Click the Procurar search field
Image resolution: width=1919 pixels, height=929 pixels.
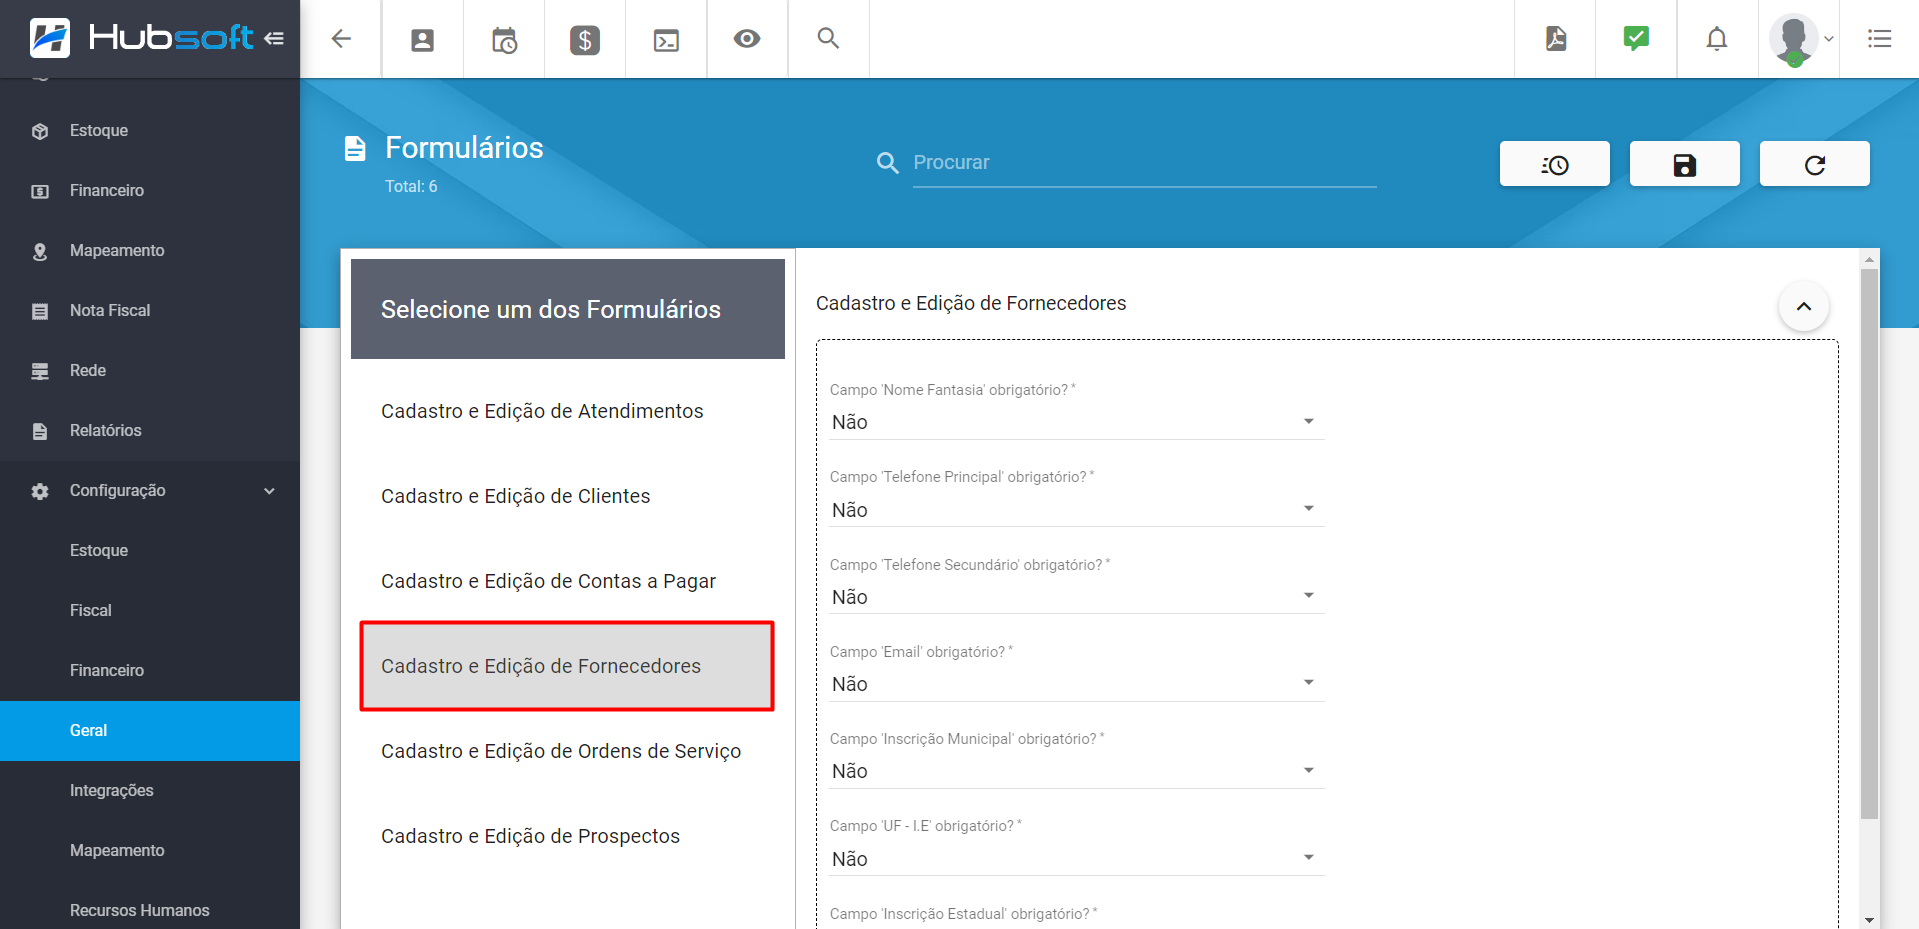coord(1145,163)
